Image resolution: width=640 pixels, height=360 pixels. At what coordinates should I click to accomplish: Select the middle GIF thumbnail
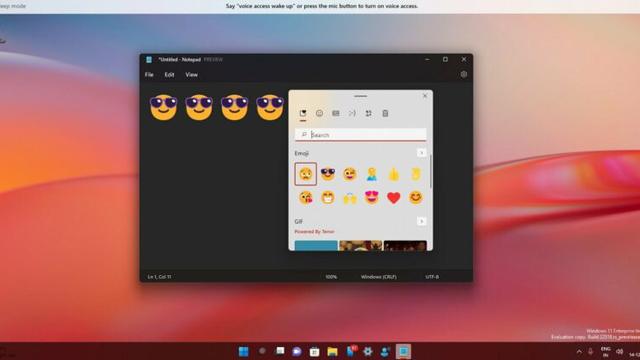click(x=361, y=245)
